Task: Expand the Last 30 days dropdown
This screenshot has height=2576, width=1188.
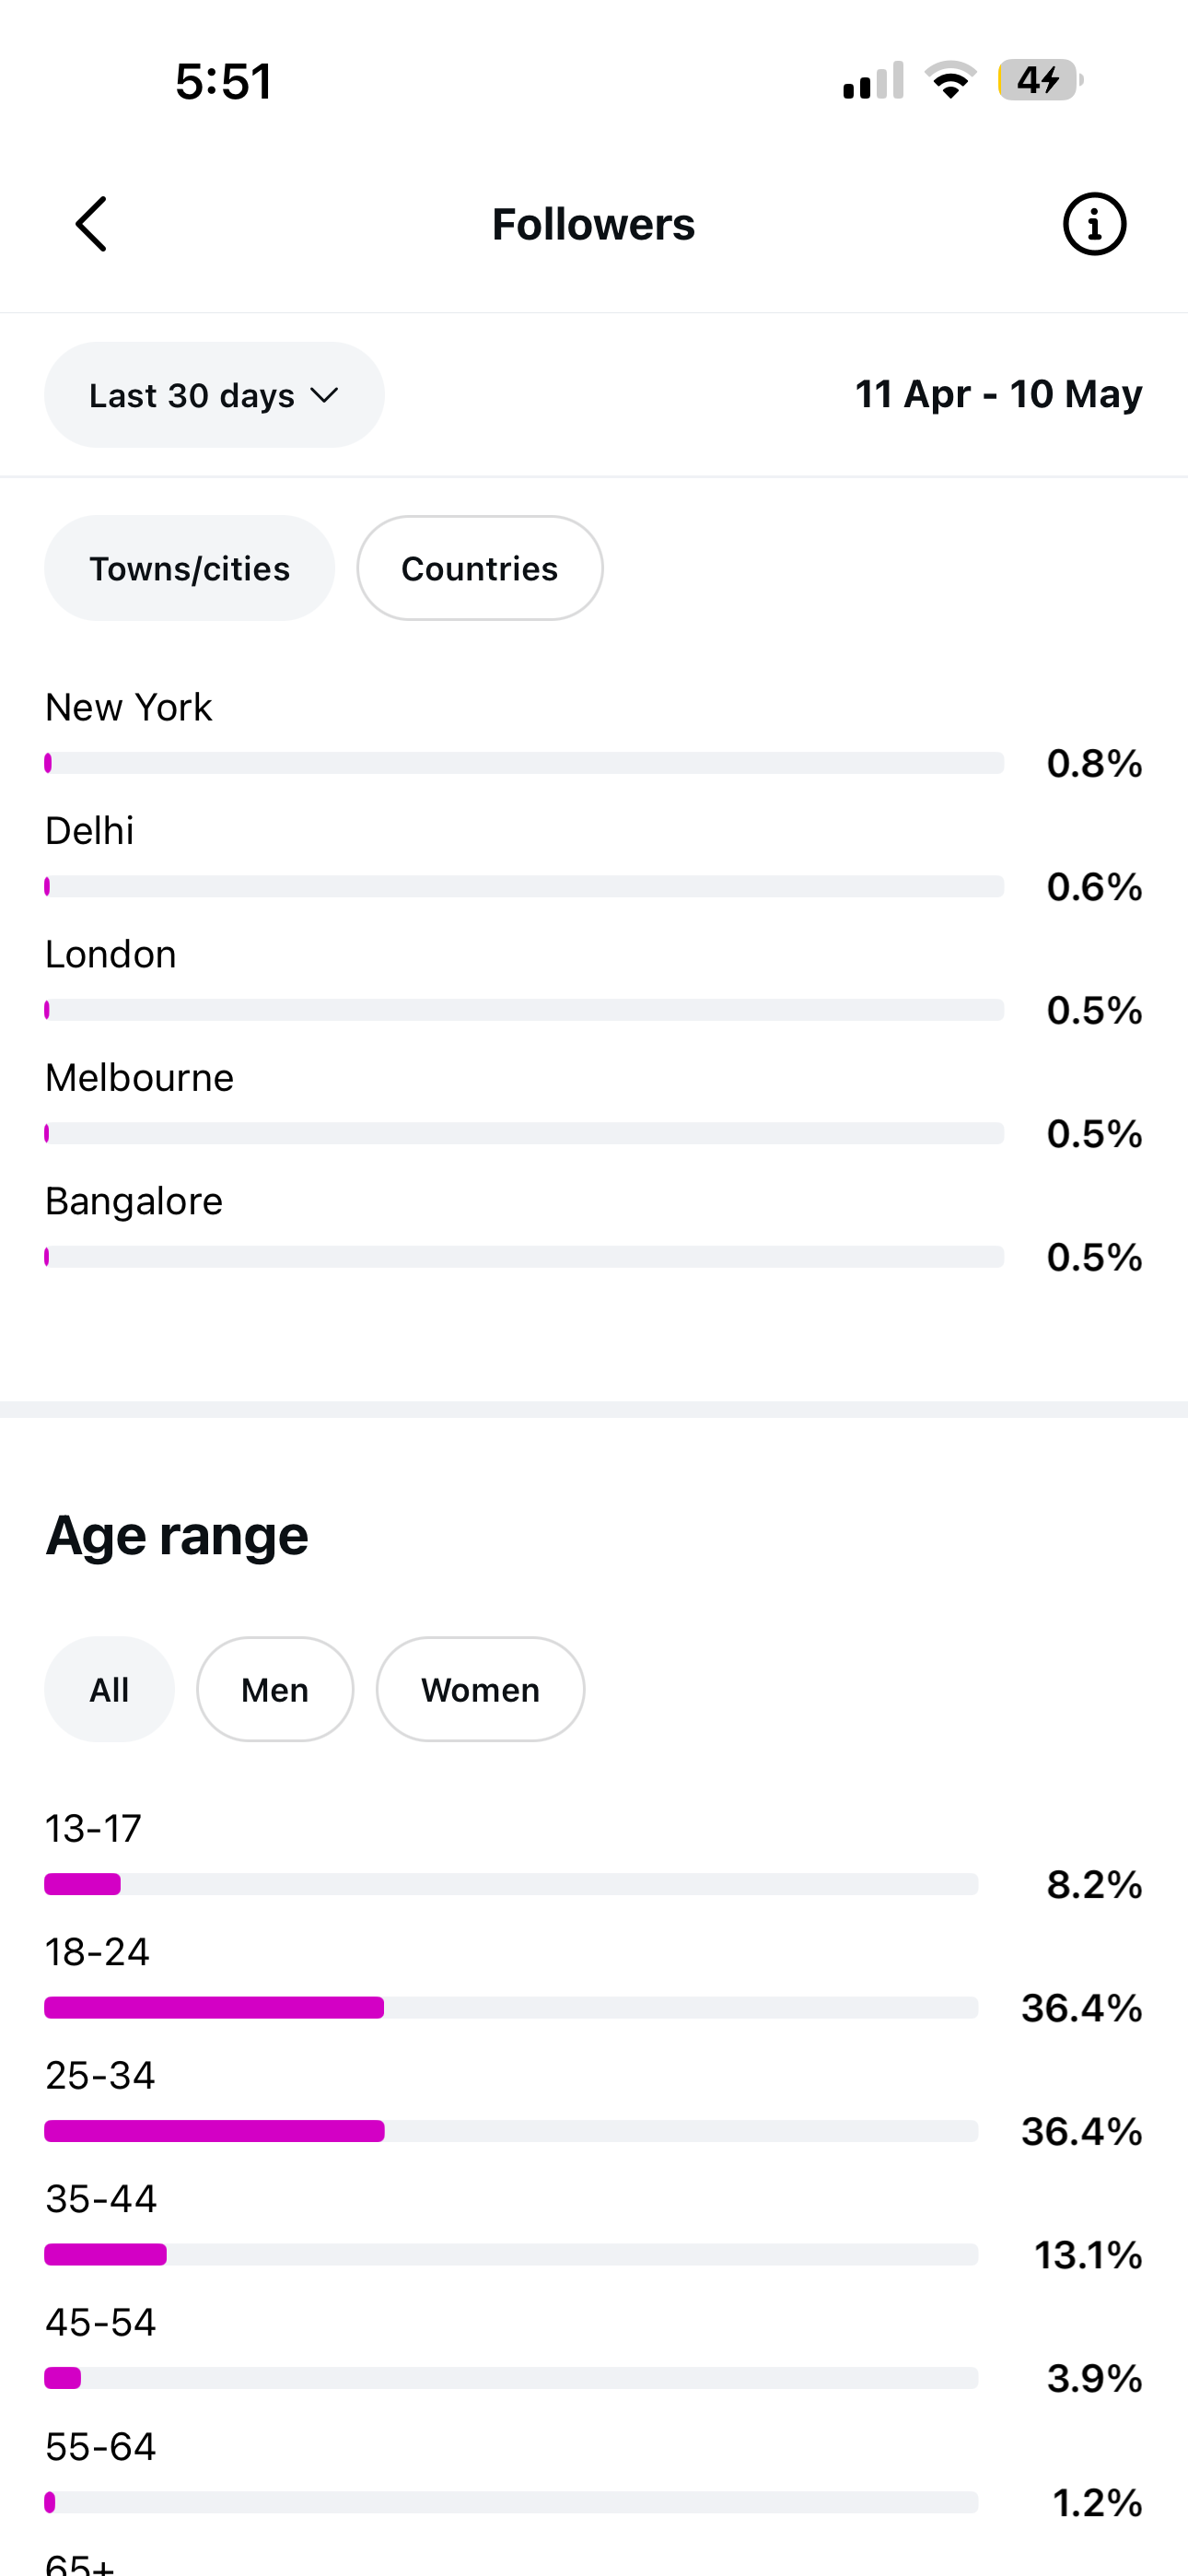Action: click(x=214, y=395)
